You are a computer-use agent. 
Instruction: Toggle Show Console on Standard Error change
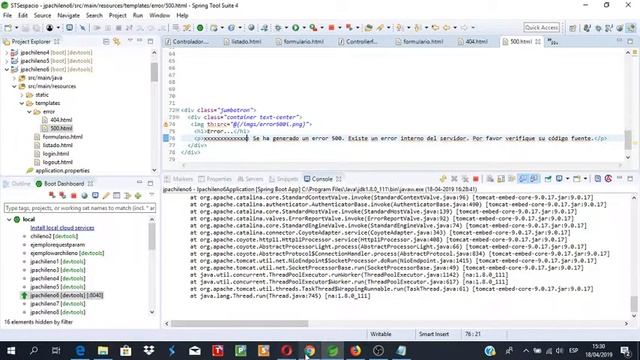click(534, 179)
